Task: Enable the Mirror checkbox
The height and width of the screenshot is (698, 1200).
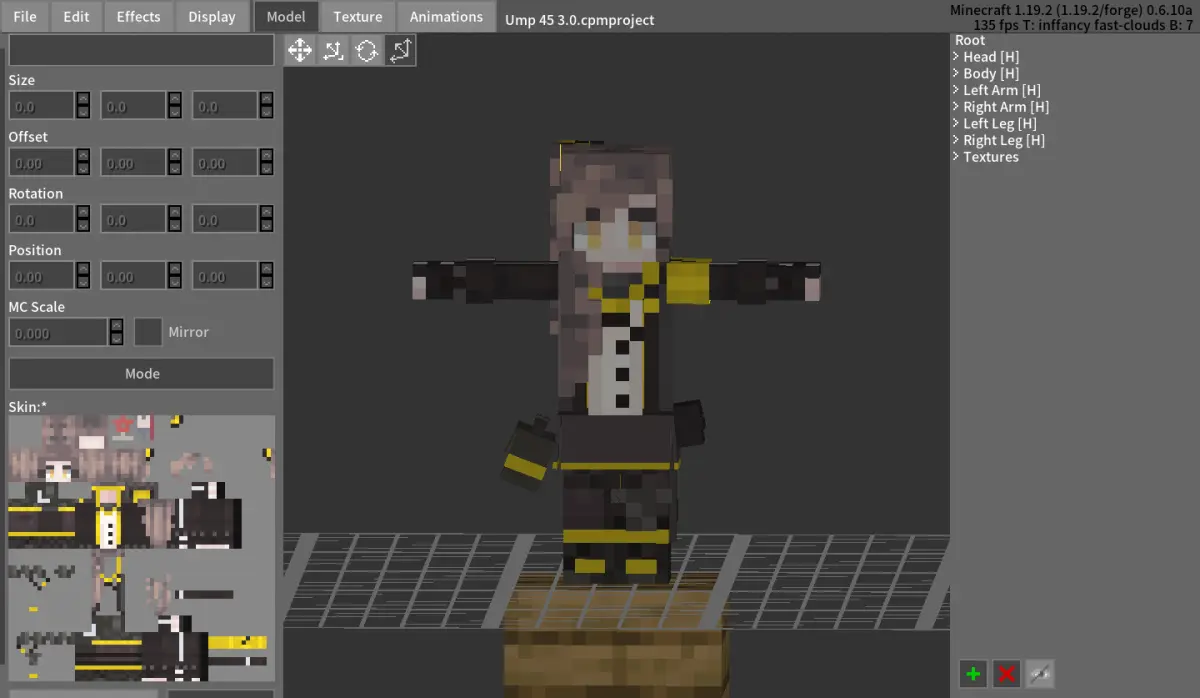Action: coord(148,332)
